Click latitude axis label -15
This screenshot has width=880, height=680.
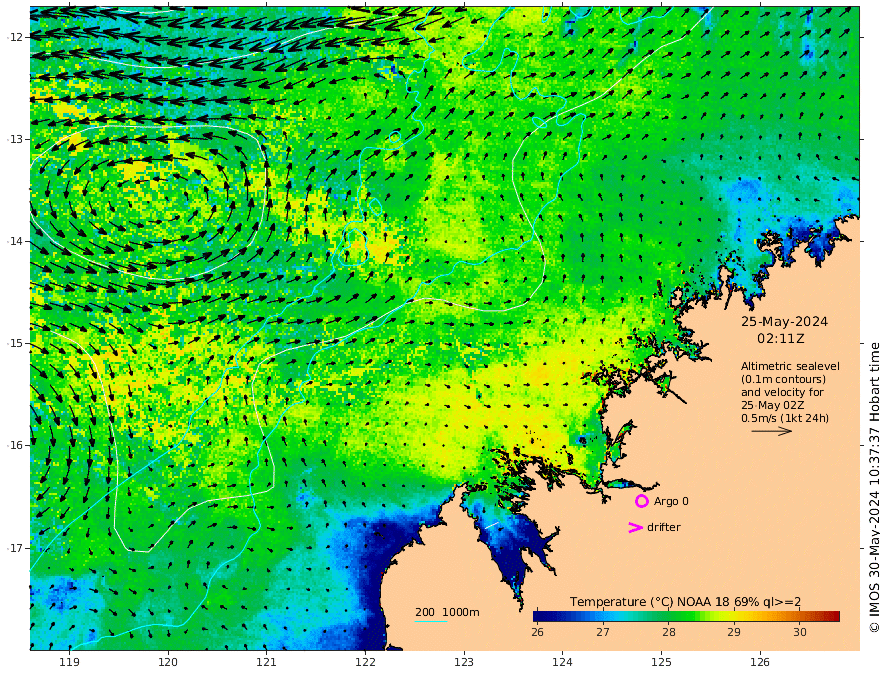pyautogui.click(x=15, y=343)
